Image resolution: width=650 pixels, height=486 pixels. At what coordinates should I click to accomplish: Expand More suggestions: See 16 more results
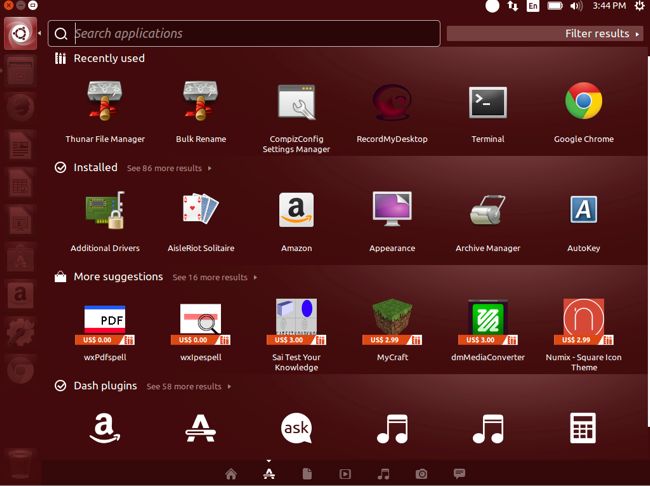pos(215,277)
